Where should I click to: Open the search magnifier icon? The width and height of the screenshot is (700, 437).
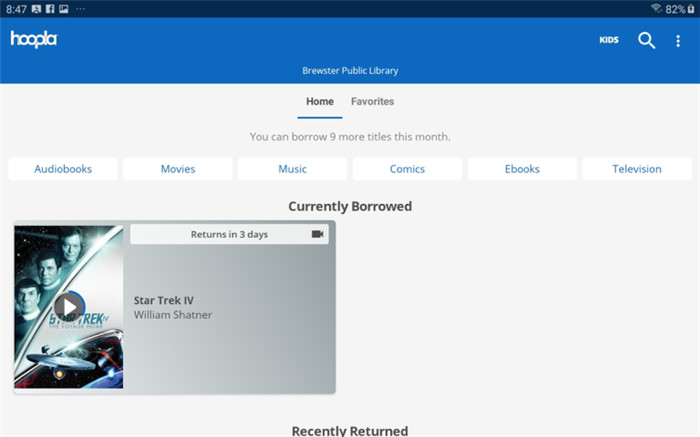(646, 40)
